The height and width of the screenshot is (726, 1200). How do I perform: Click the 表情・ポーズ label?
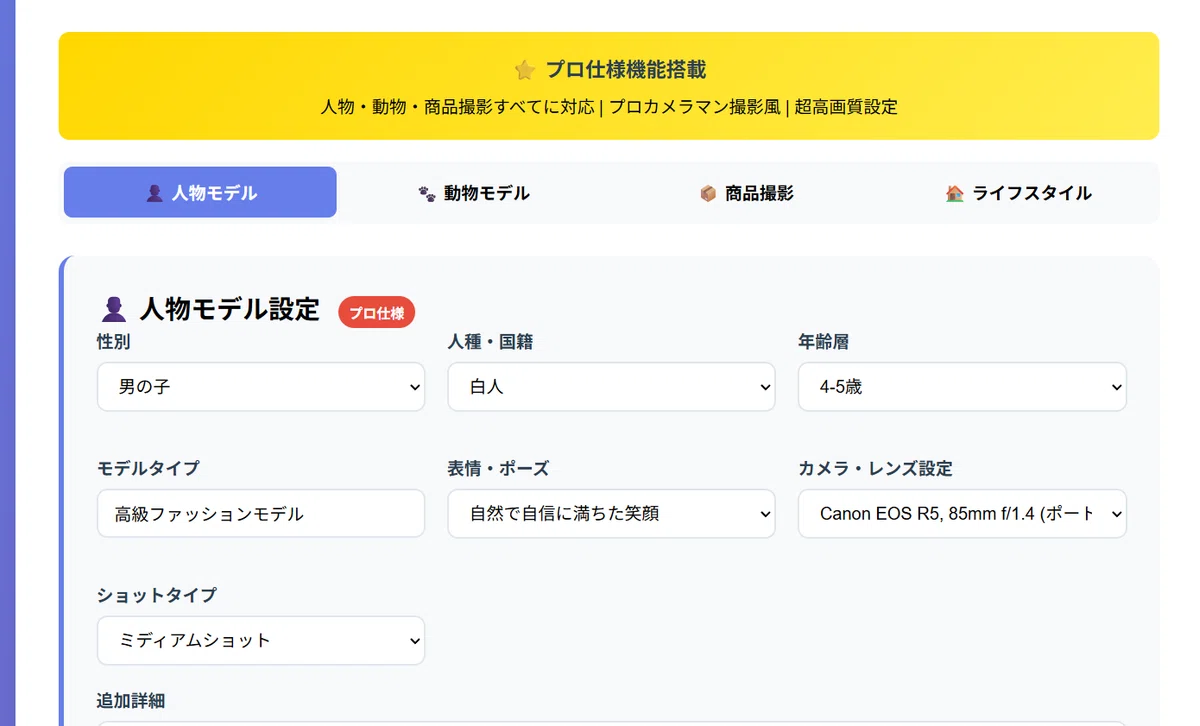498,468
